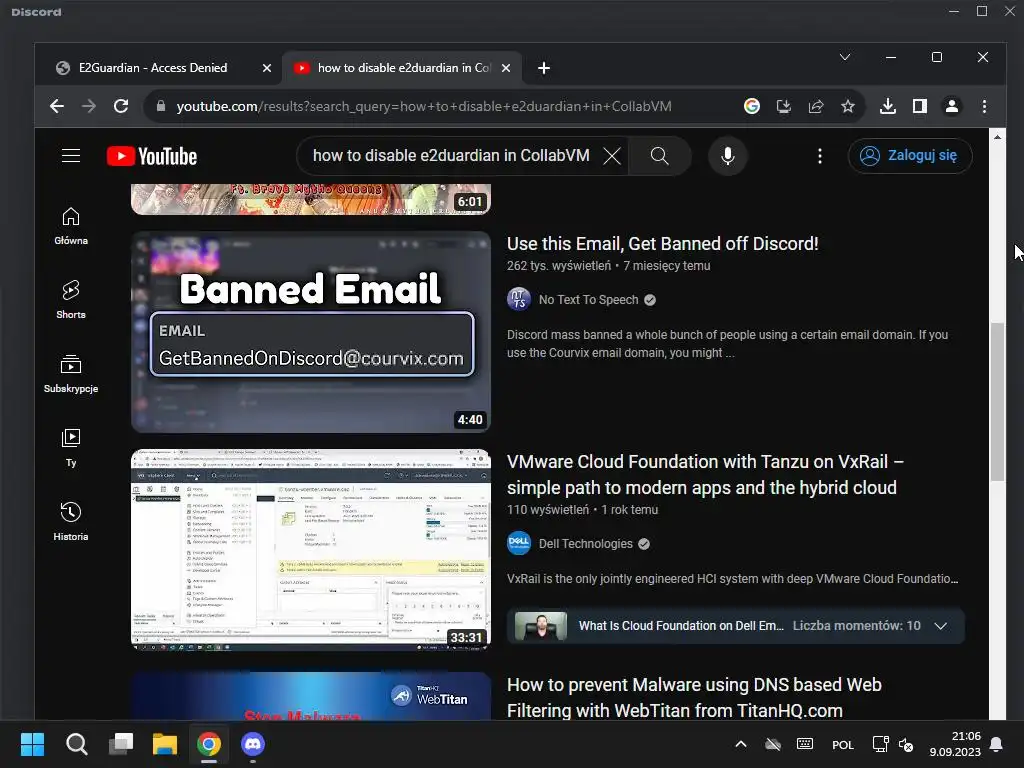Viewport: 1024px width, 768px height.
Task: Click the scrollbar up arrow
Action: [x=997, y=137]
